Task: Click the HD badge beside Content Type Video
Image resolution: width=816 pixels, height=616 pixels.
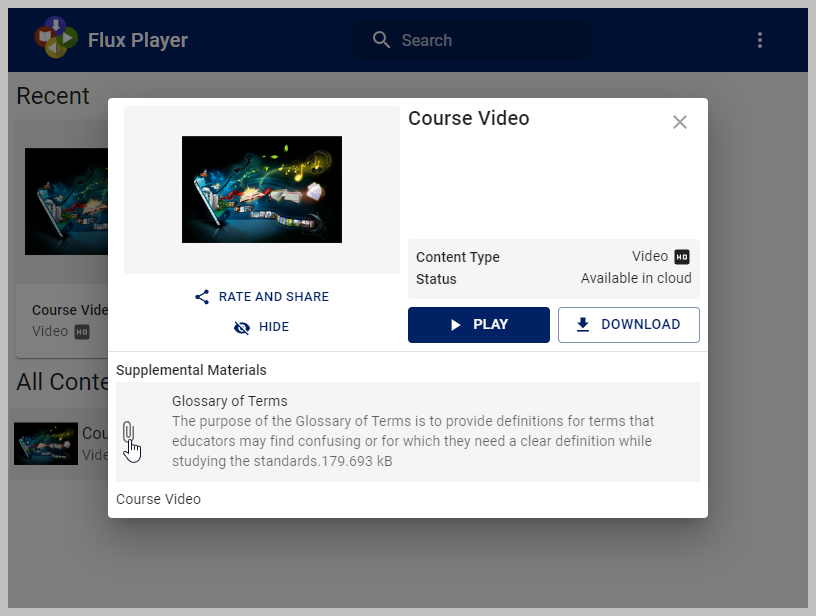Action: pos(682,257)
